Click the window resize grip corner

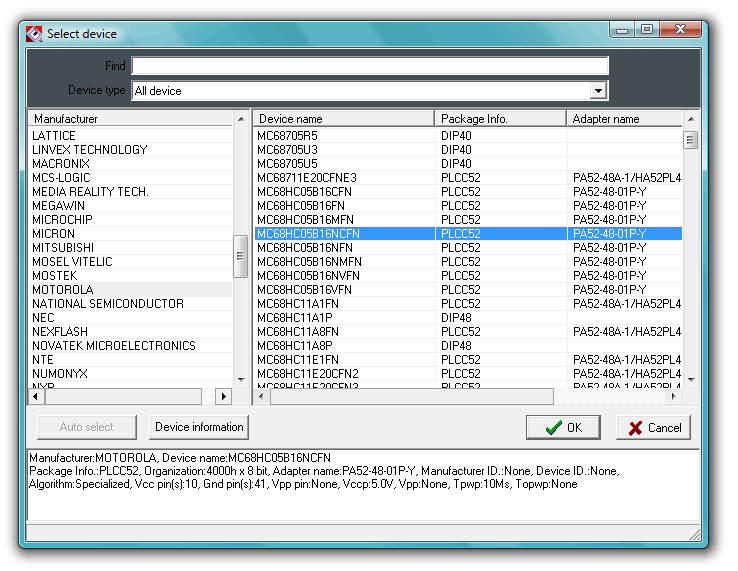tap(695, 534)
